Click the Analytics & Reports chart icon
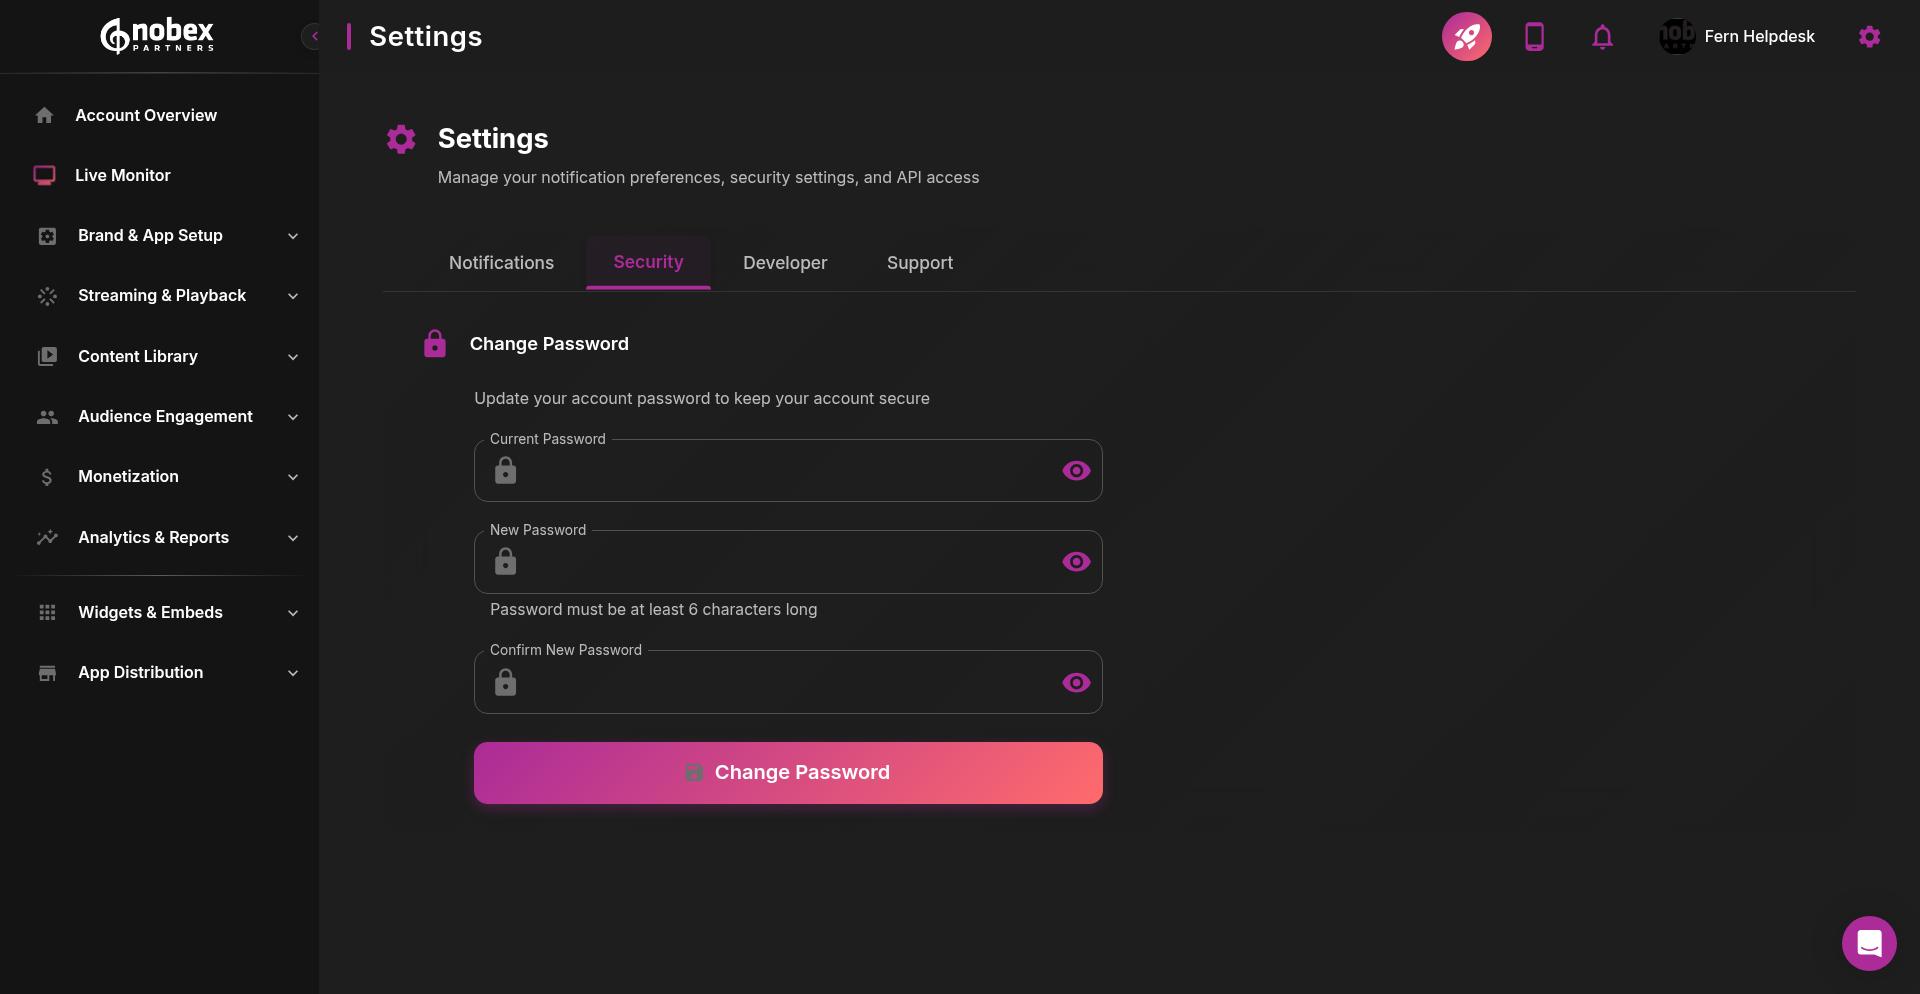Screen dimensions: 1920x994 click(x=47, y=537)
